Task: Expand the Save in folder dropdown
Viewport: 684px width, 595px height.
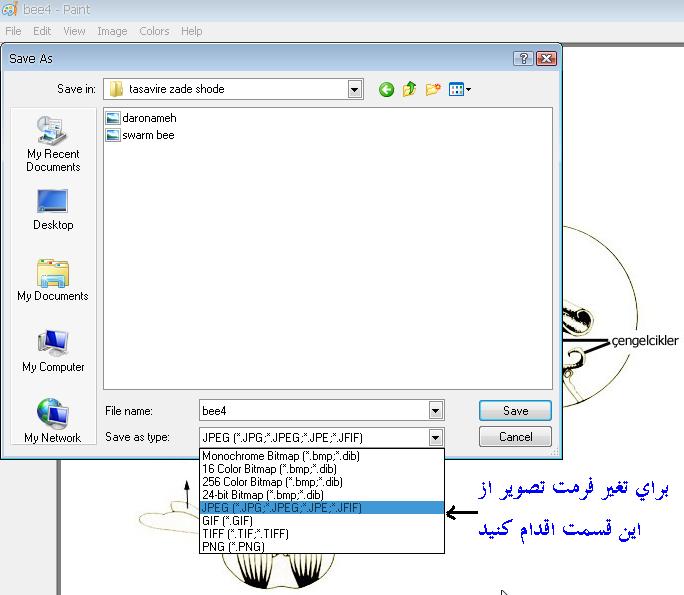Action: point(355,90)
